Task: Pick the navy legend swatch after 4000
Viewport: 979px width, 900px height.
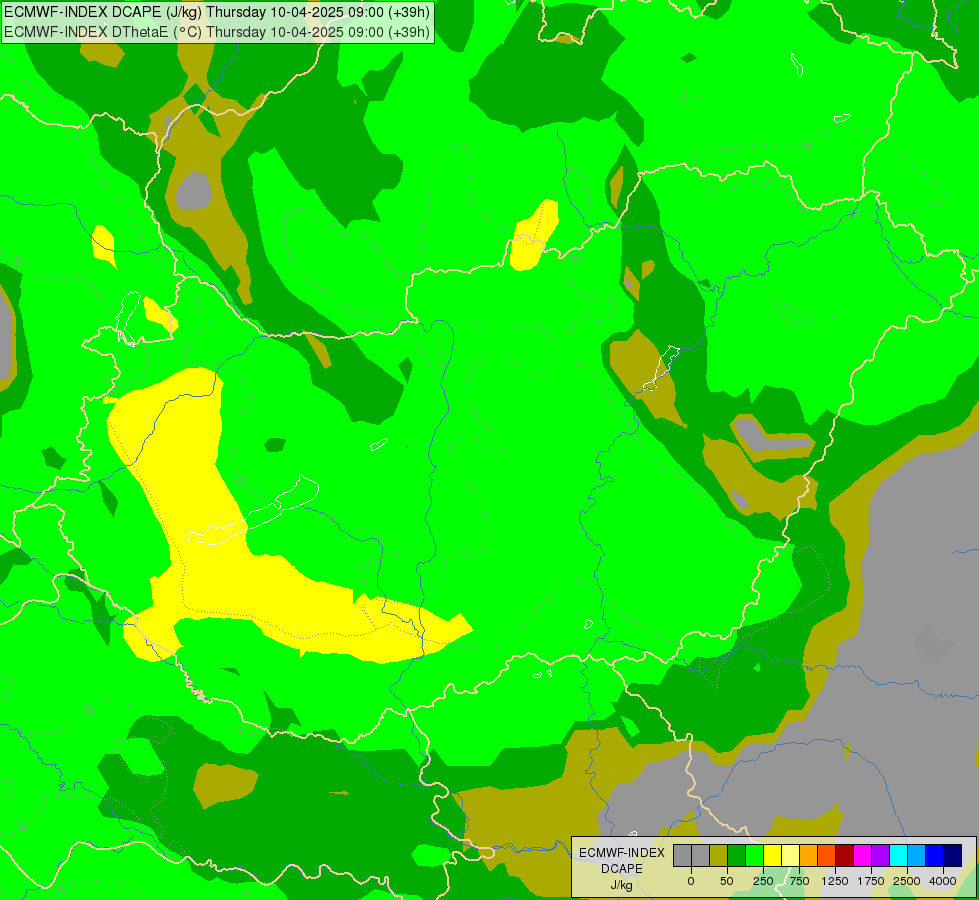Action: pyautogui.click(x=953, y=855)
